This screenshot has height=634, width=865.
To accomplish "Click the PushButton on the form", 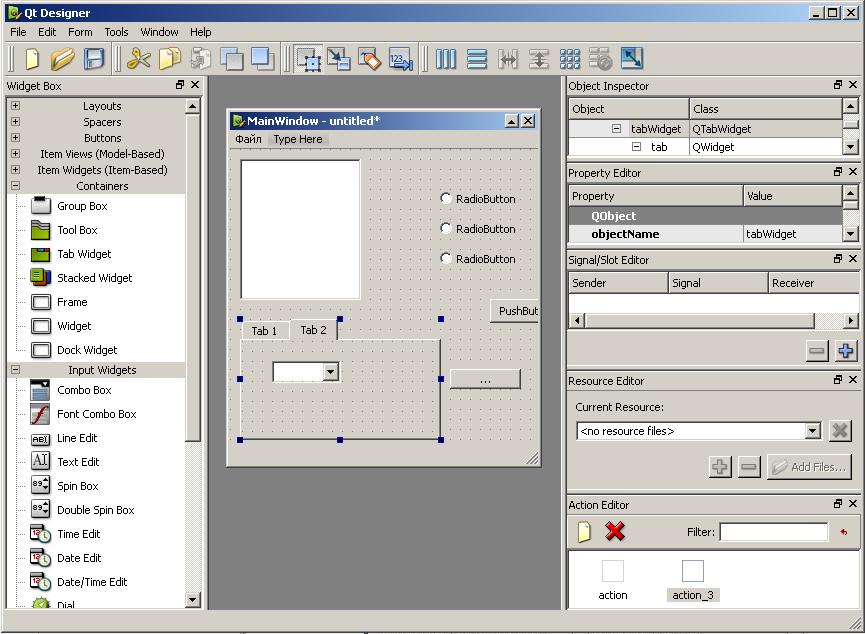I will pos(517,311).
